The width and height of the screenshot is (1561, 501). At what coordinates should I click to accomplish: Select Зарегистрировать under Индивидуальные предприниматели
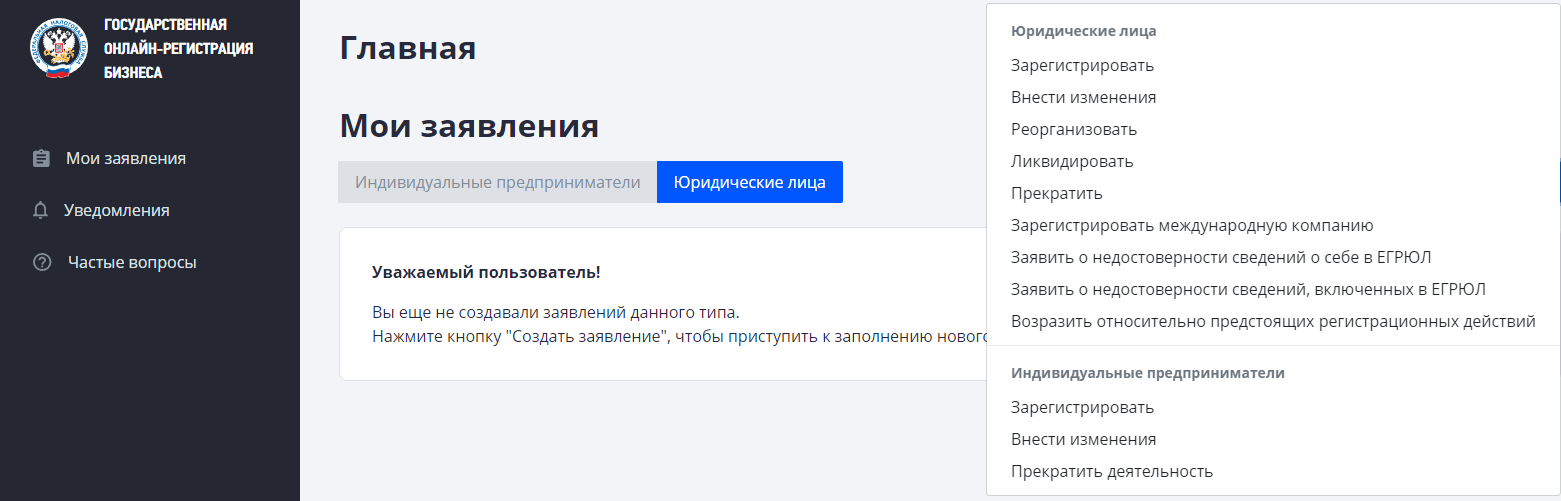tap(1082, 407)
